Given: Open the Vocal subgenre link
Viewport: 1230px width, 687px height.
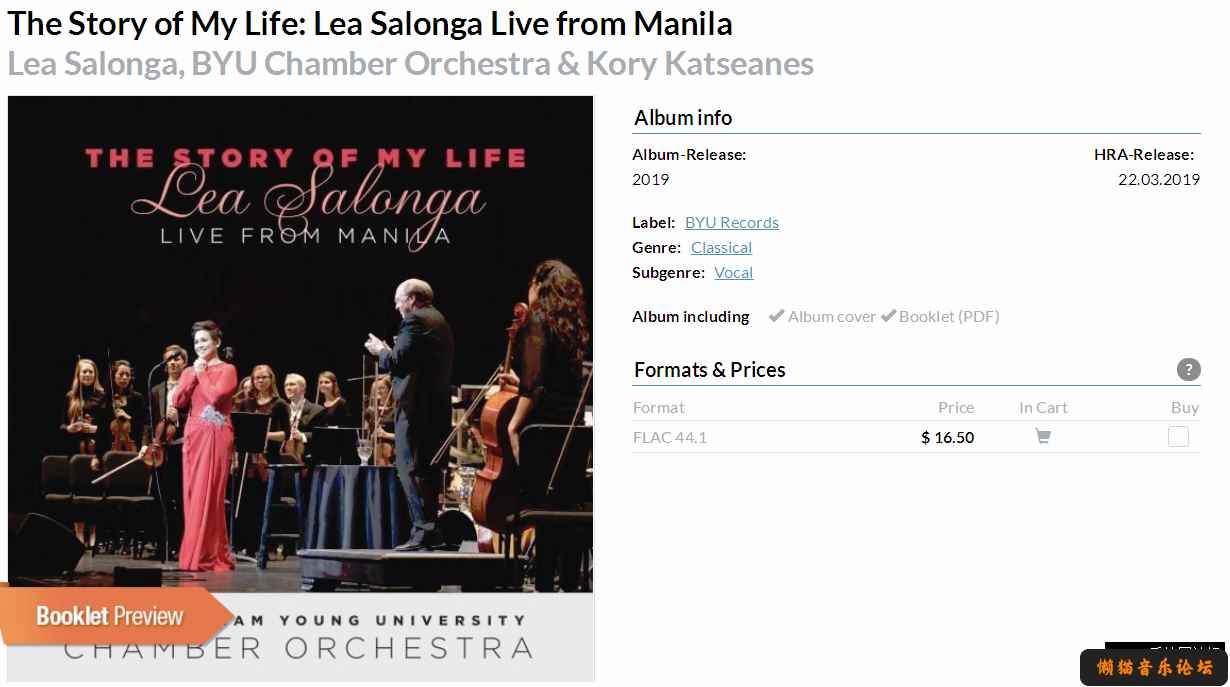Looking at the screenshot, I should tap(734, 272).
